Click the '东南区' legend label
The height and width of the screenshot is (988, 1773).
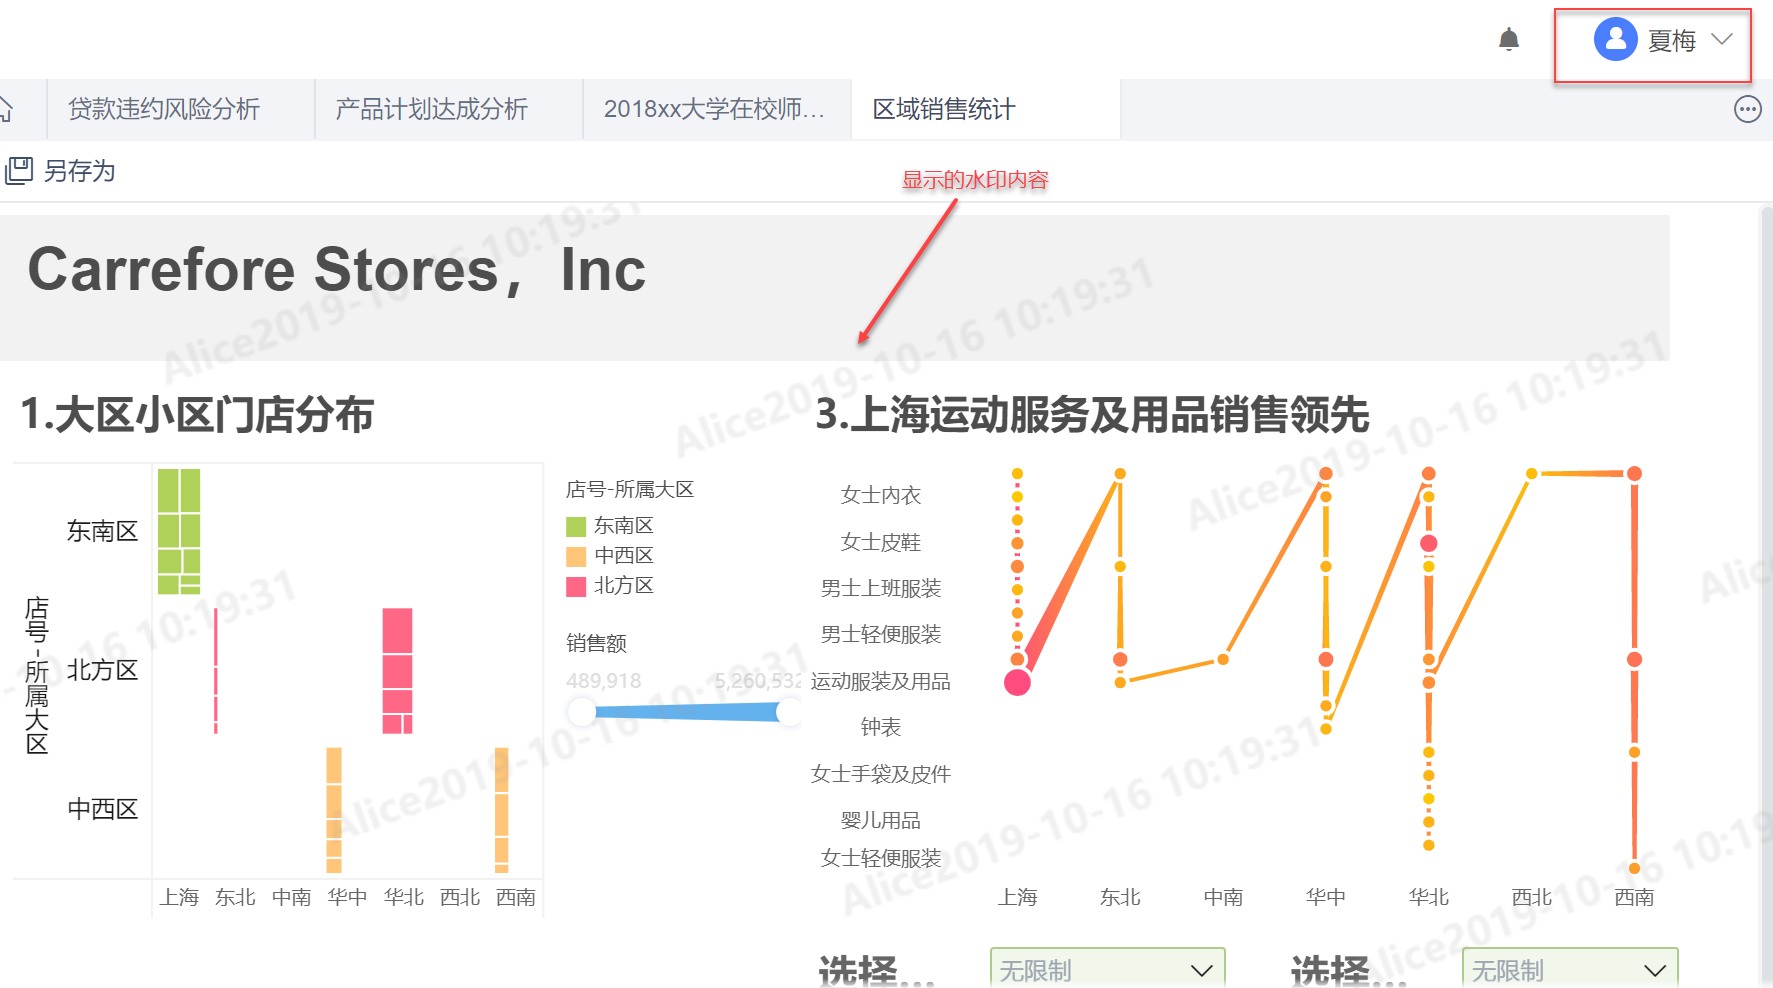(x=624, y=526)
